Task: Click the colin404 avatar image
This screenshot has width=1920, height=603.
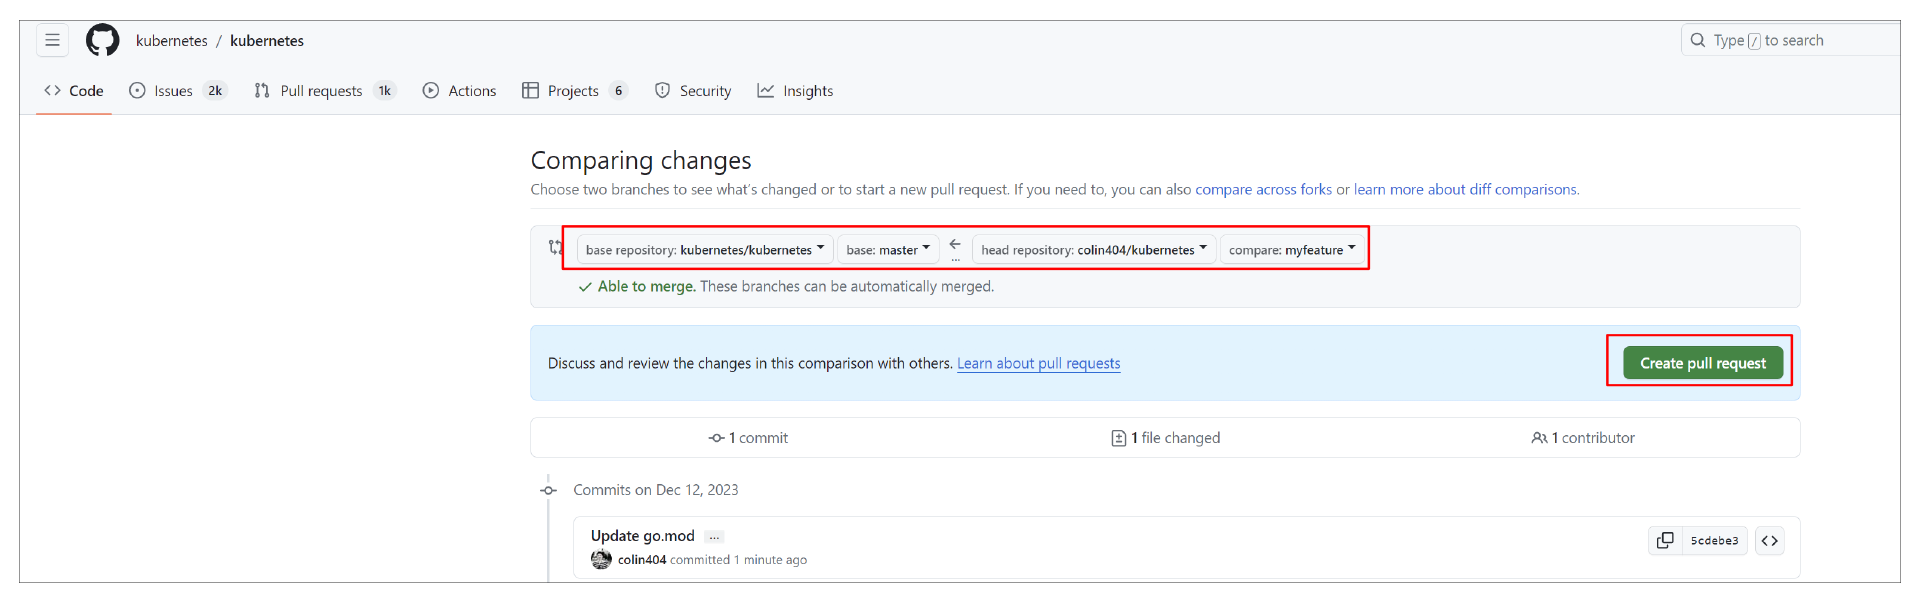Action: point(601,560)
